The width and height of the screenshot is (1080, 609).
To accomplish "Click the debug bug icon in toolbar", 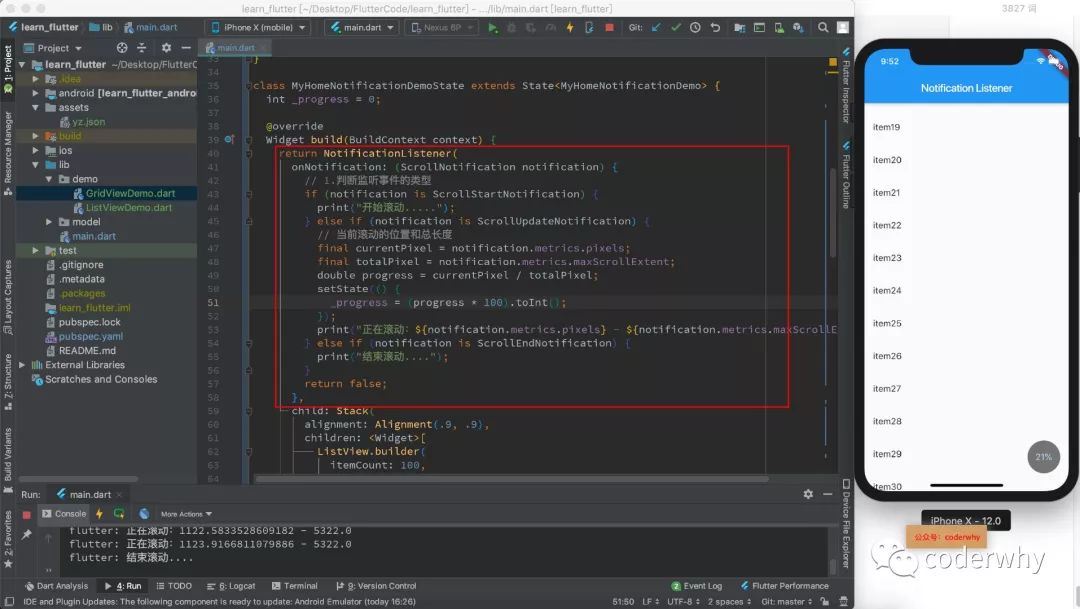I will pyautogui.click(x=511, y=28).
